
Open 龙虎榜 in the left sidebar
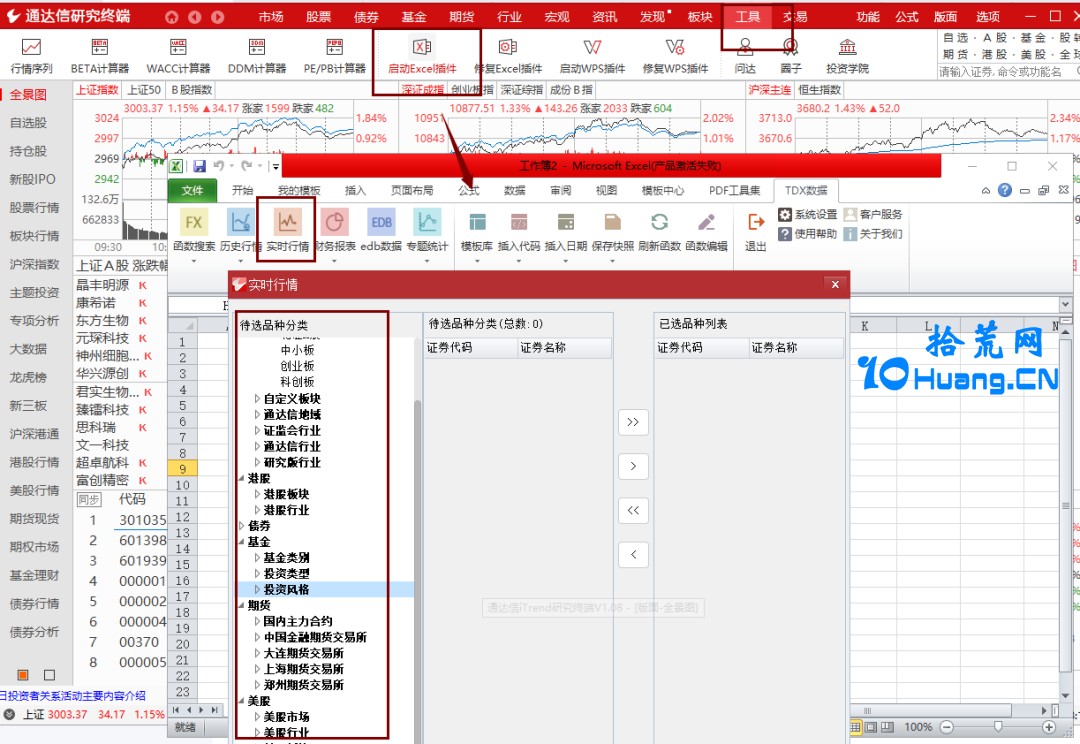[x=28, y=377]
